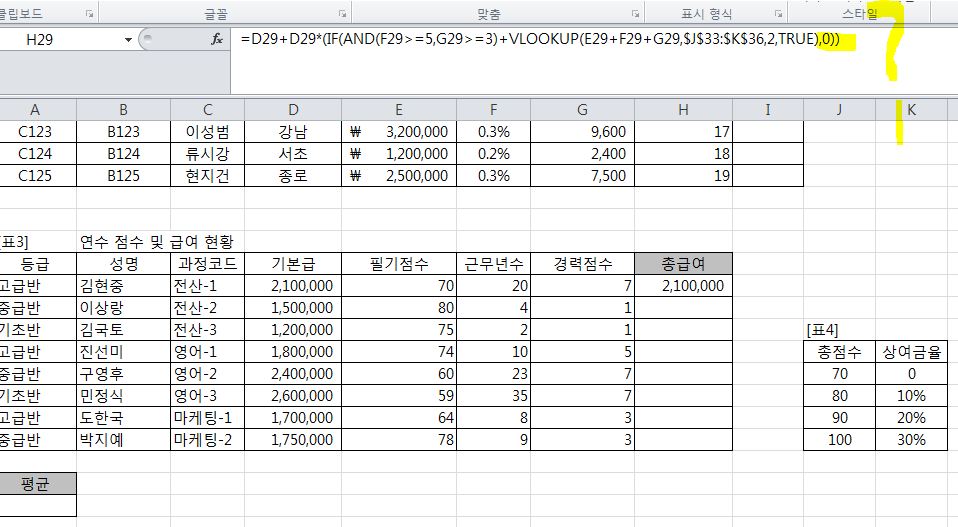Open the 클립보드 group dialog launcher
The width and height of the screenshot is (958, 527).
point(90,14)
